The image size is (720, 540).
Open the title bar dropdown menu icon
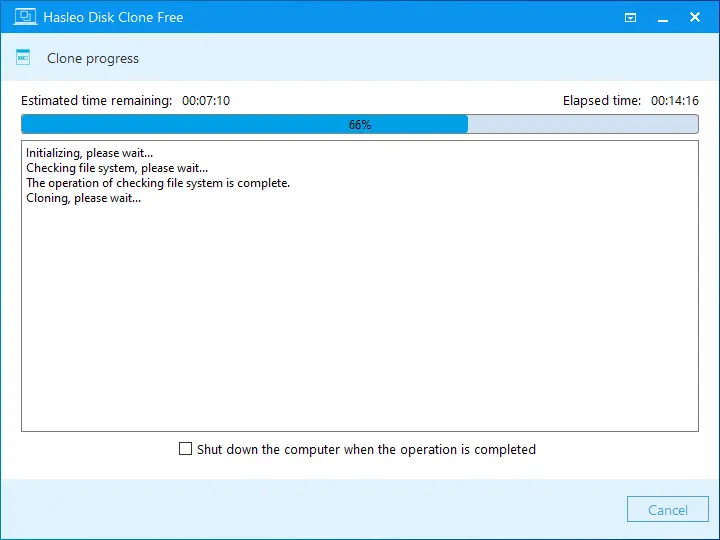pyautogui.click(x=630, y=17)
